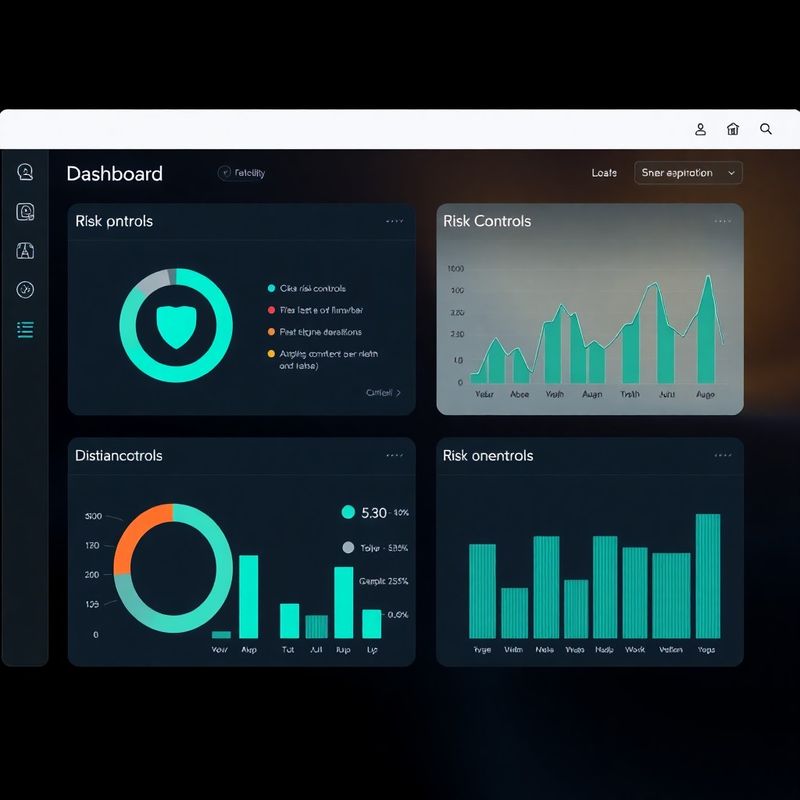Expand the Risk pntrols card options menu
Image resolution: width=800 pixels, height=800 pixels.
click(x=394, y=221)
